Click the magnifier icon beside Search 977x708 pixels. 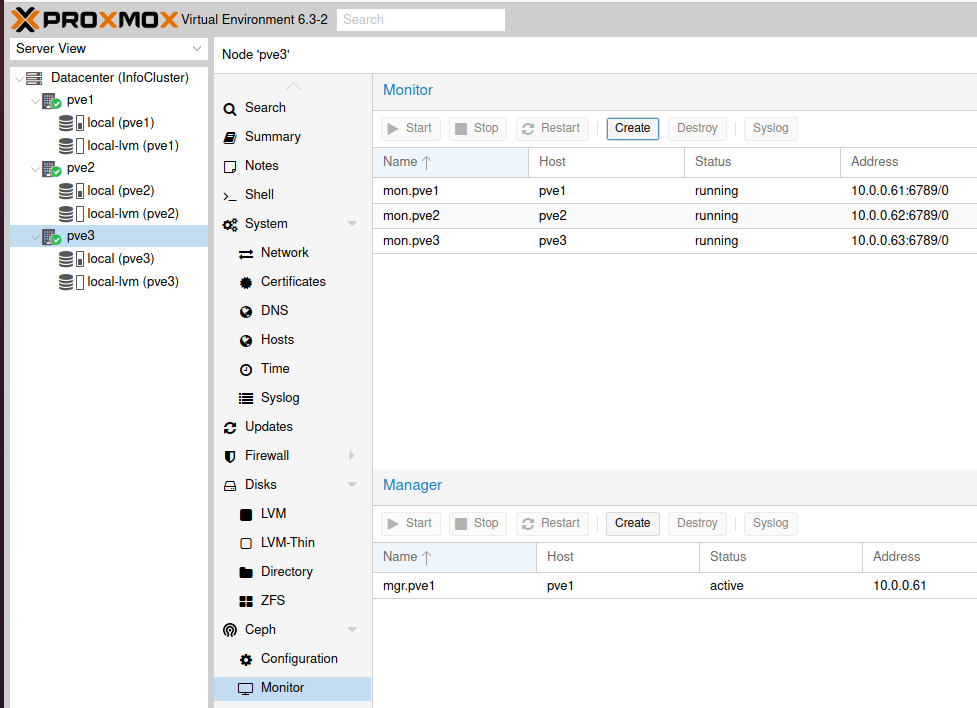tap(230, 109)
